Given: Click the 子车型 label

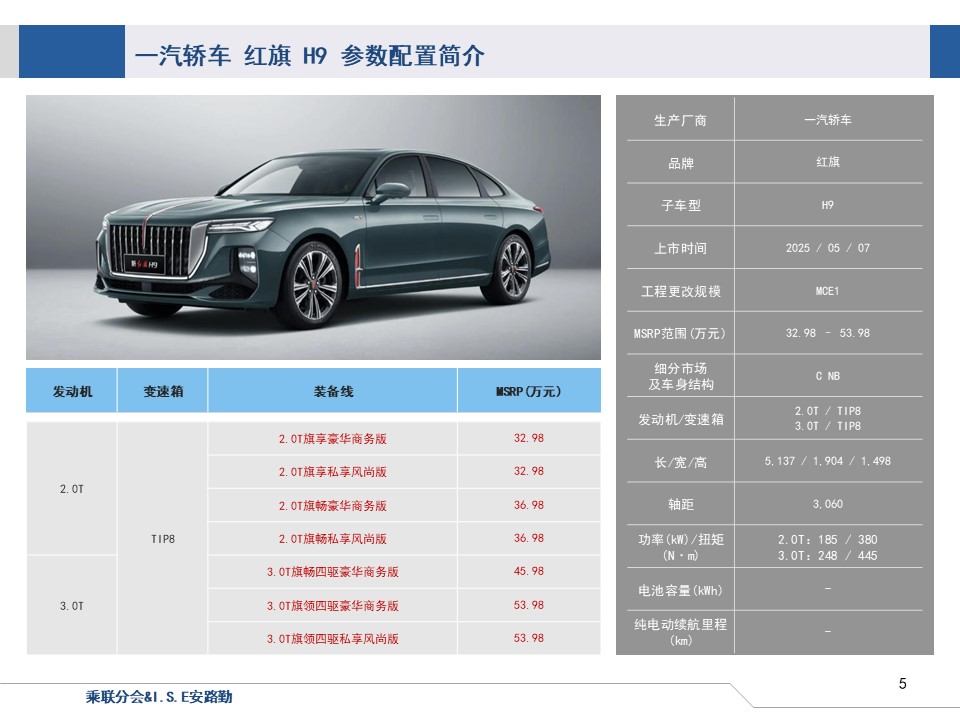Looking at the screenshot, I should tap(680, 206).
